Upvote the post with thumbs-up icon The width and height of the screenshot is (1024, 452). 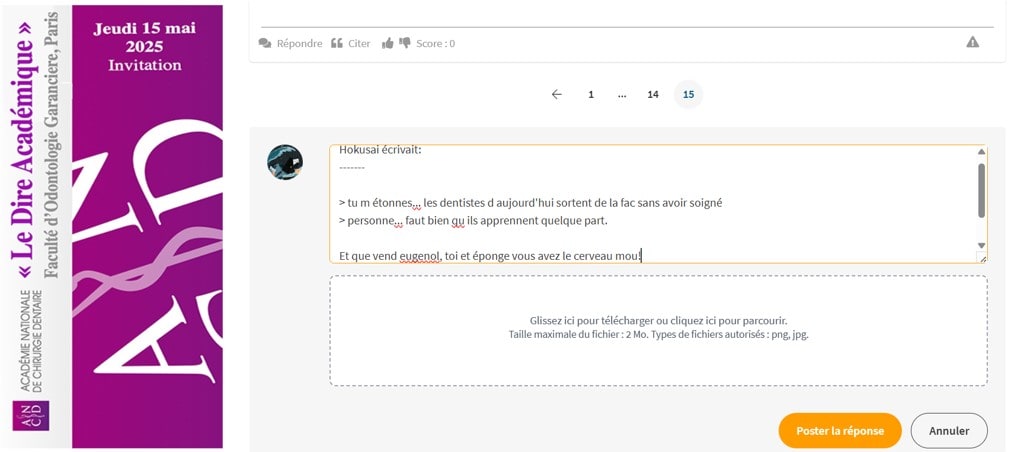387,43
